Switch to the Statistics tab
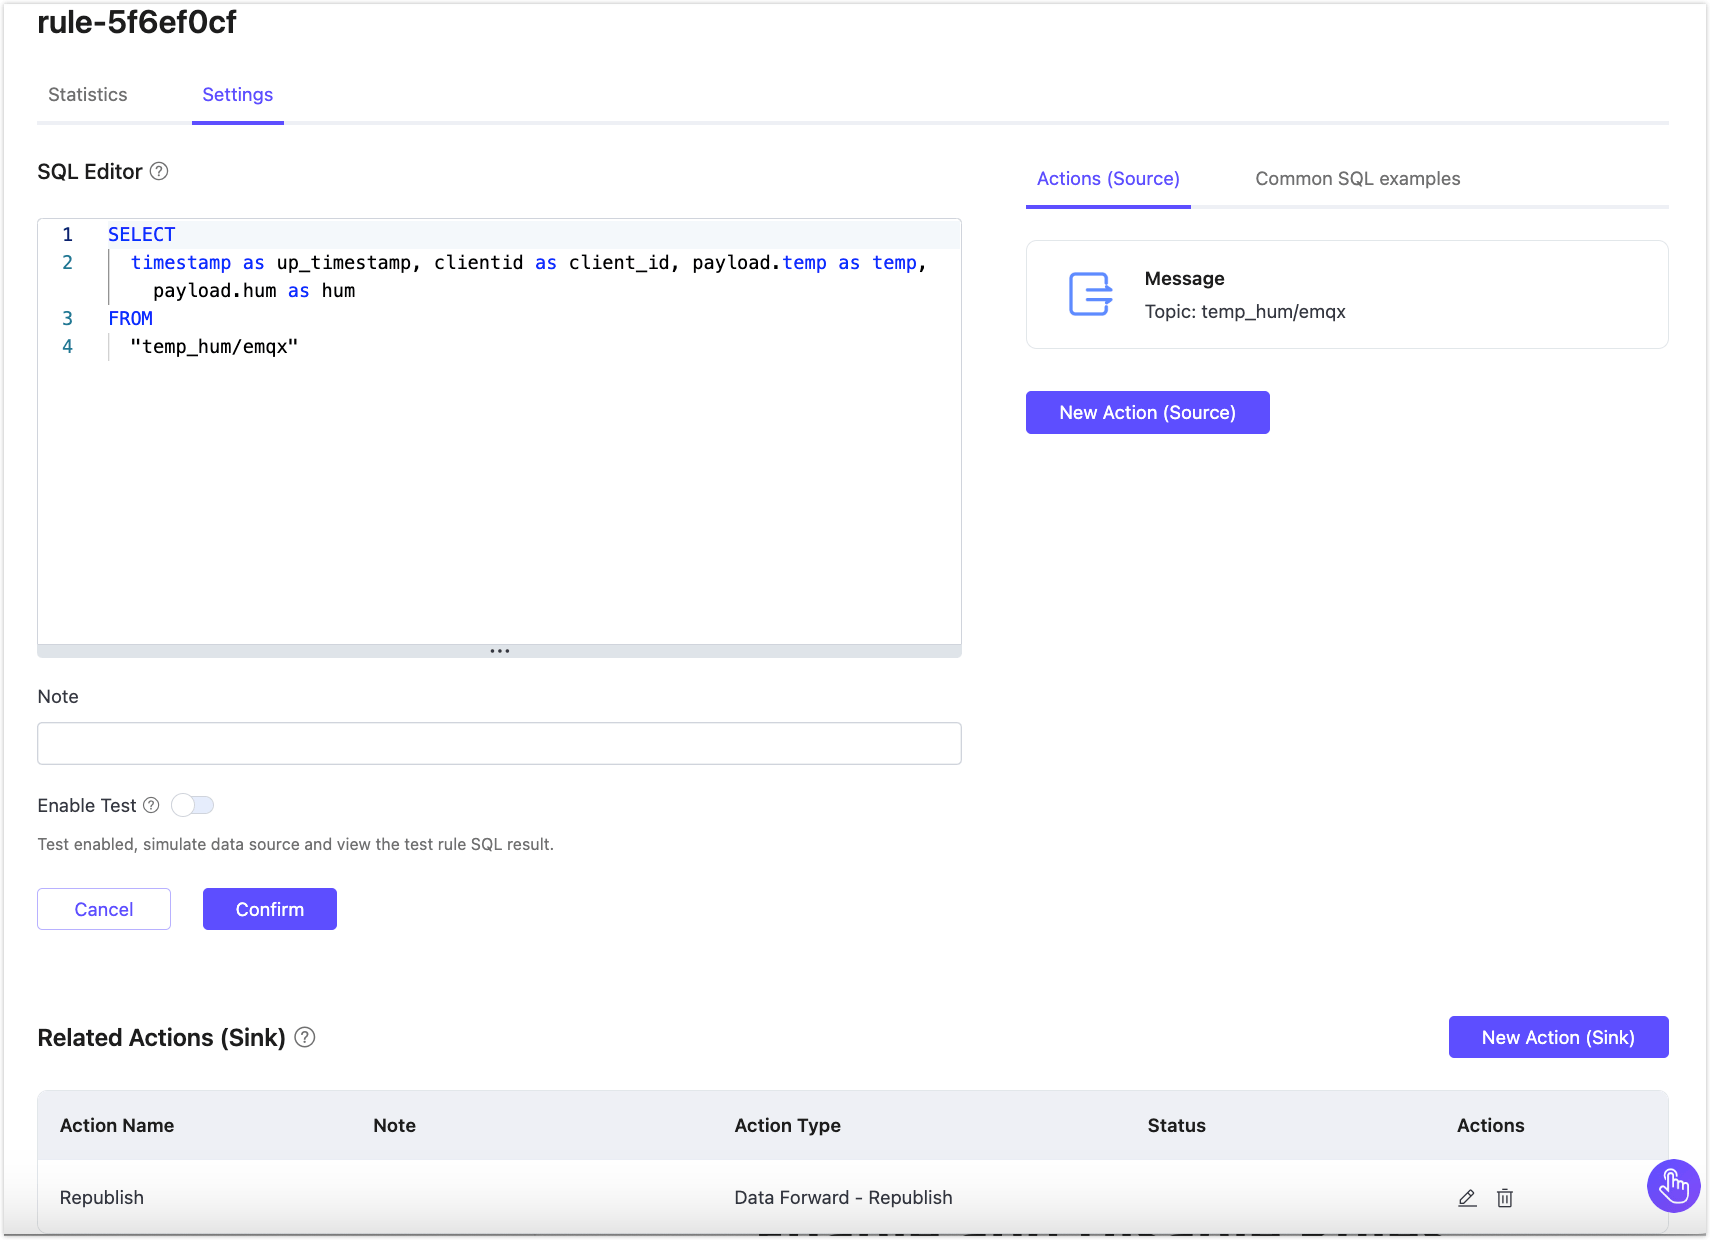The height and width of the screenshot is (1240, 1710). point(88,95)
